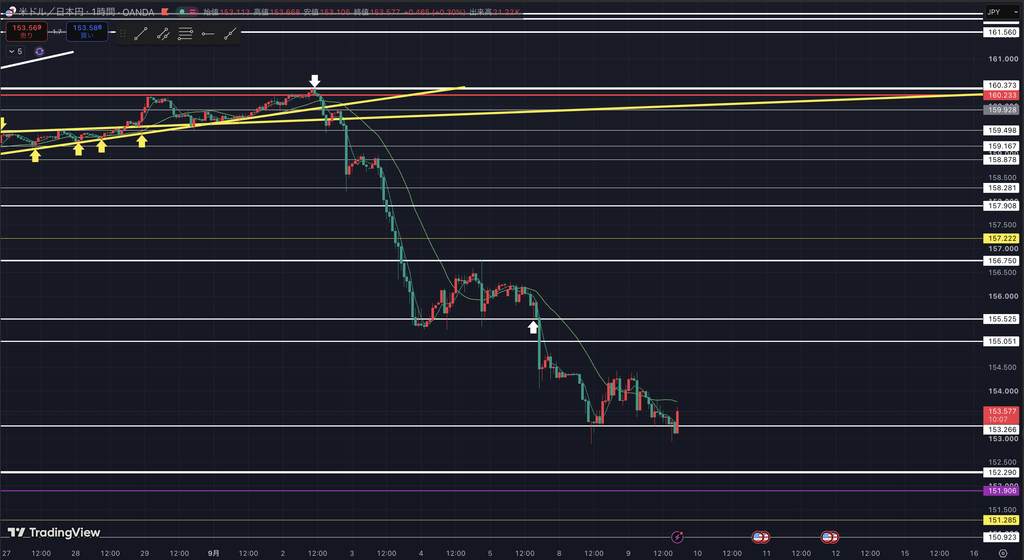Choose the horizontal lines multi-level tool
The height and width of the screenshot is (560, 1024).
point(185,34)
